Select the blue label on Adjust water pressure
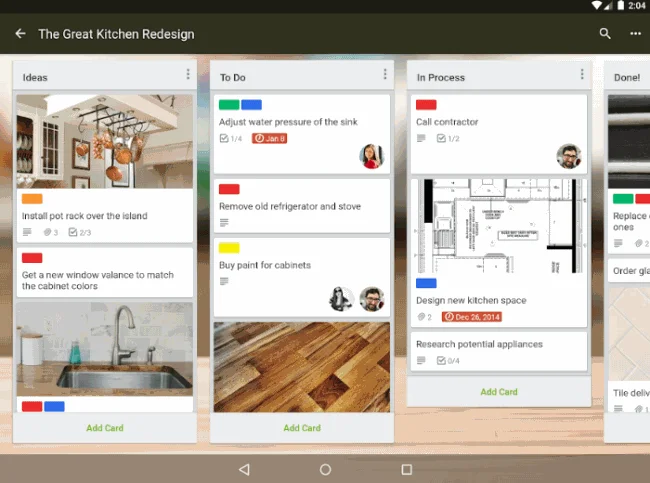 pyautogui.click(x=251, y=105)
